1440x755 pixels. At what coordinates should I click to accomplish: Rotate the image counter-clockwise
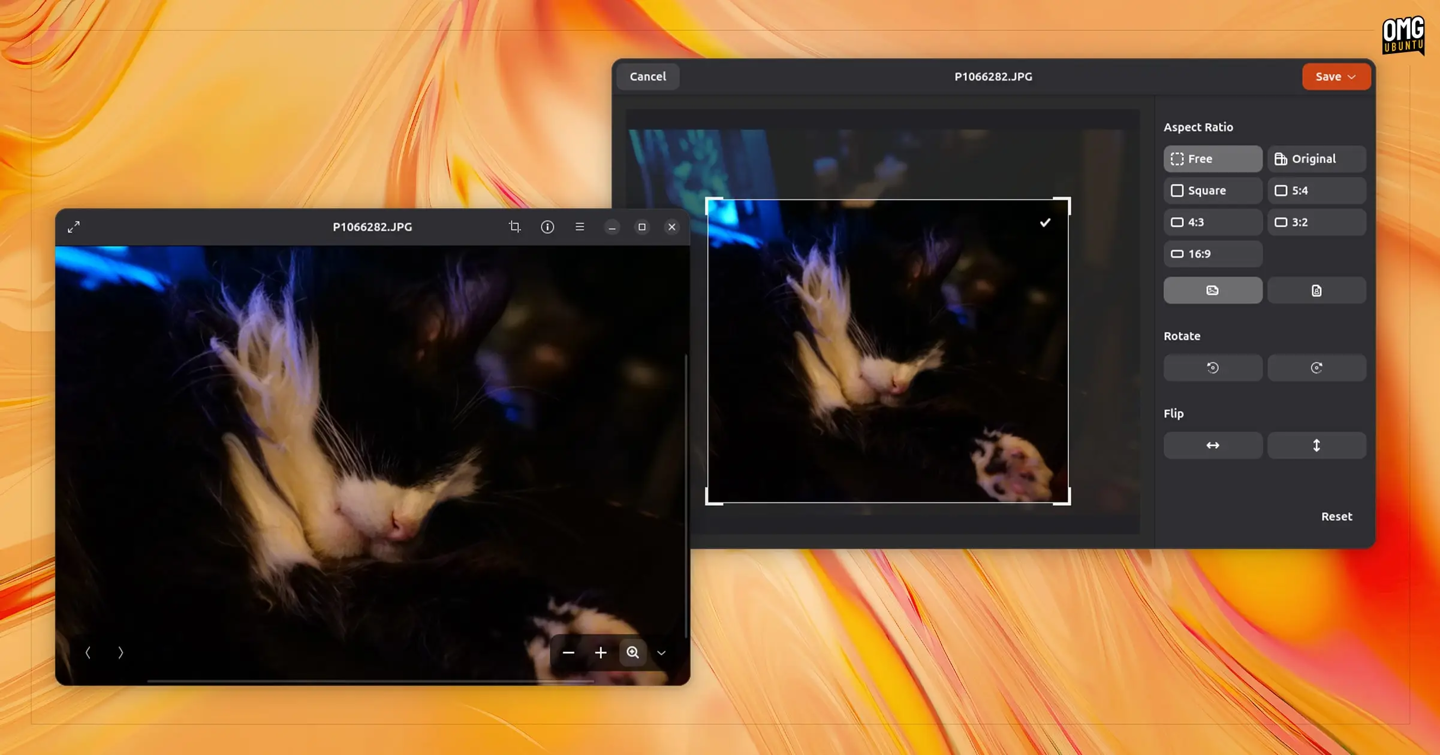(1213, 368)
